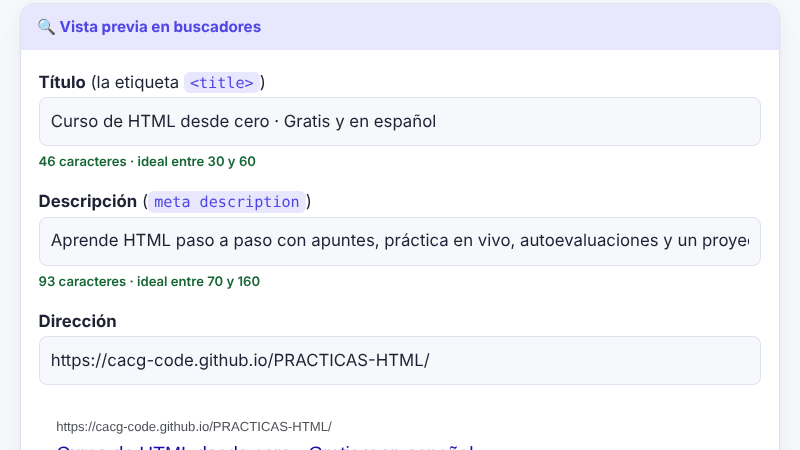Click the '46 caracteres · ideal entre 30 y 60' text

click(x=147, y=161)
